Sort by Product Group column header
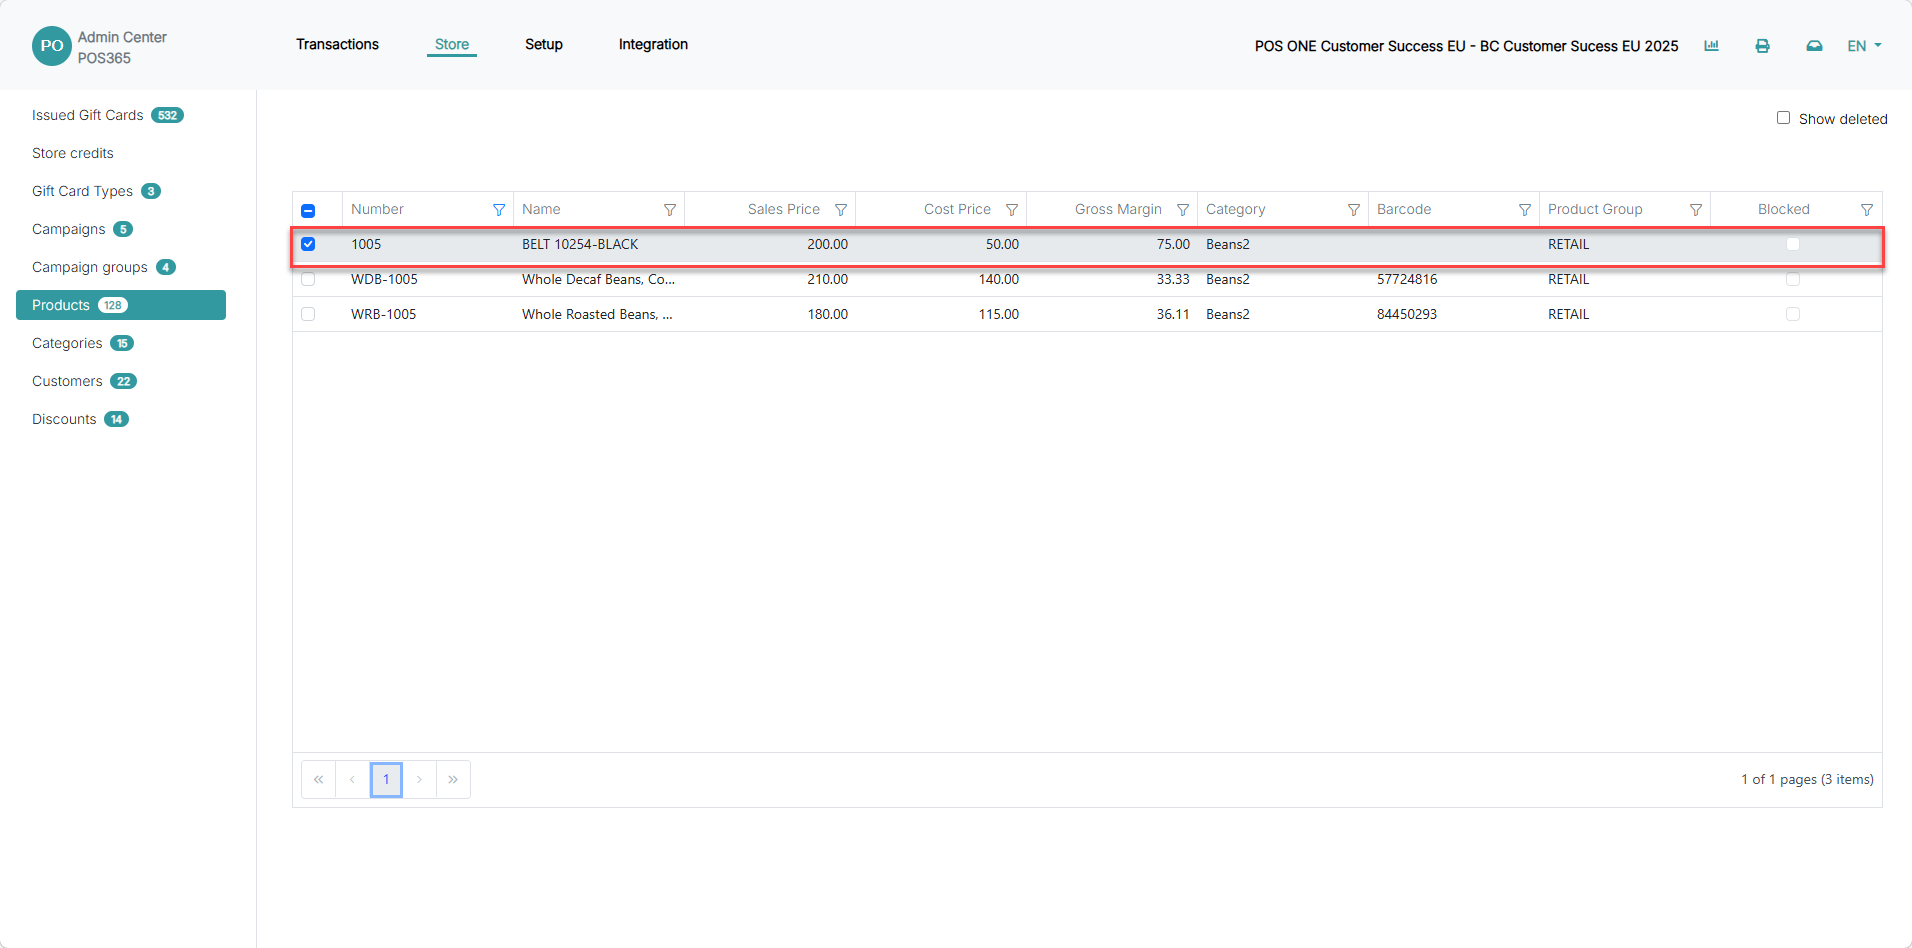This screenshot has width=1912, height=948. pyautogui.click(x=1595, y=209)
